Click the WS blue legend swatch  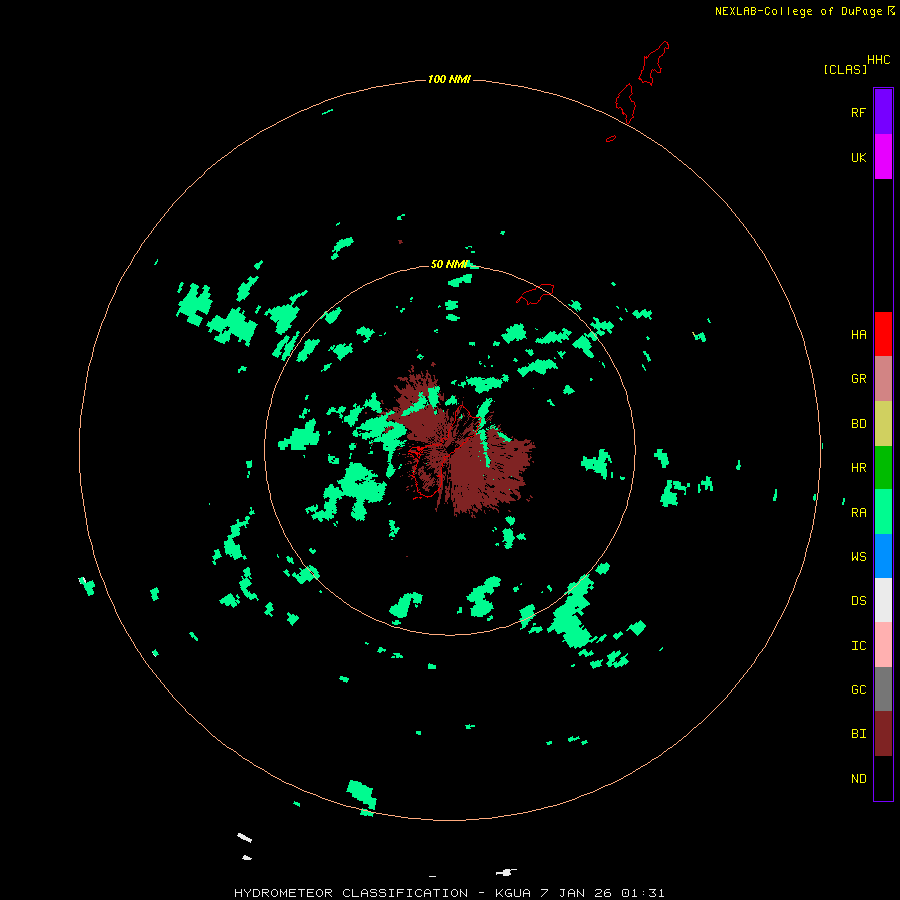tap(883, 556)
